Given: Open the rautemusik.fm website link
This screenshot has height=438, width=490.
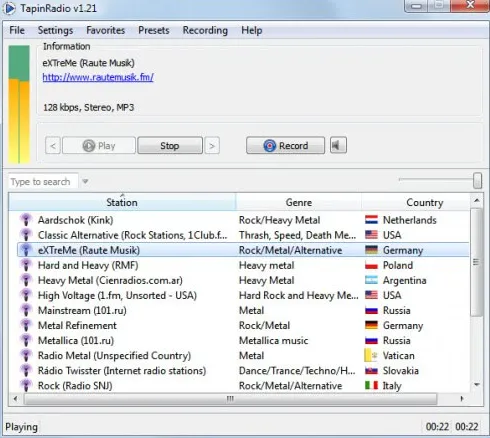Looking at the screenshot, I should (98, 77).
